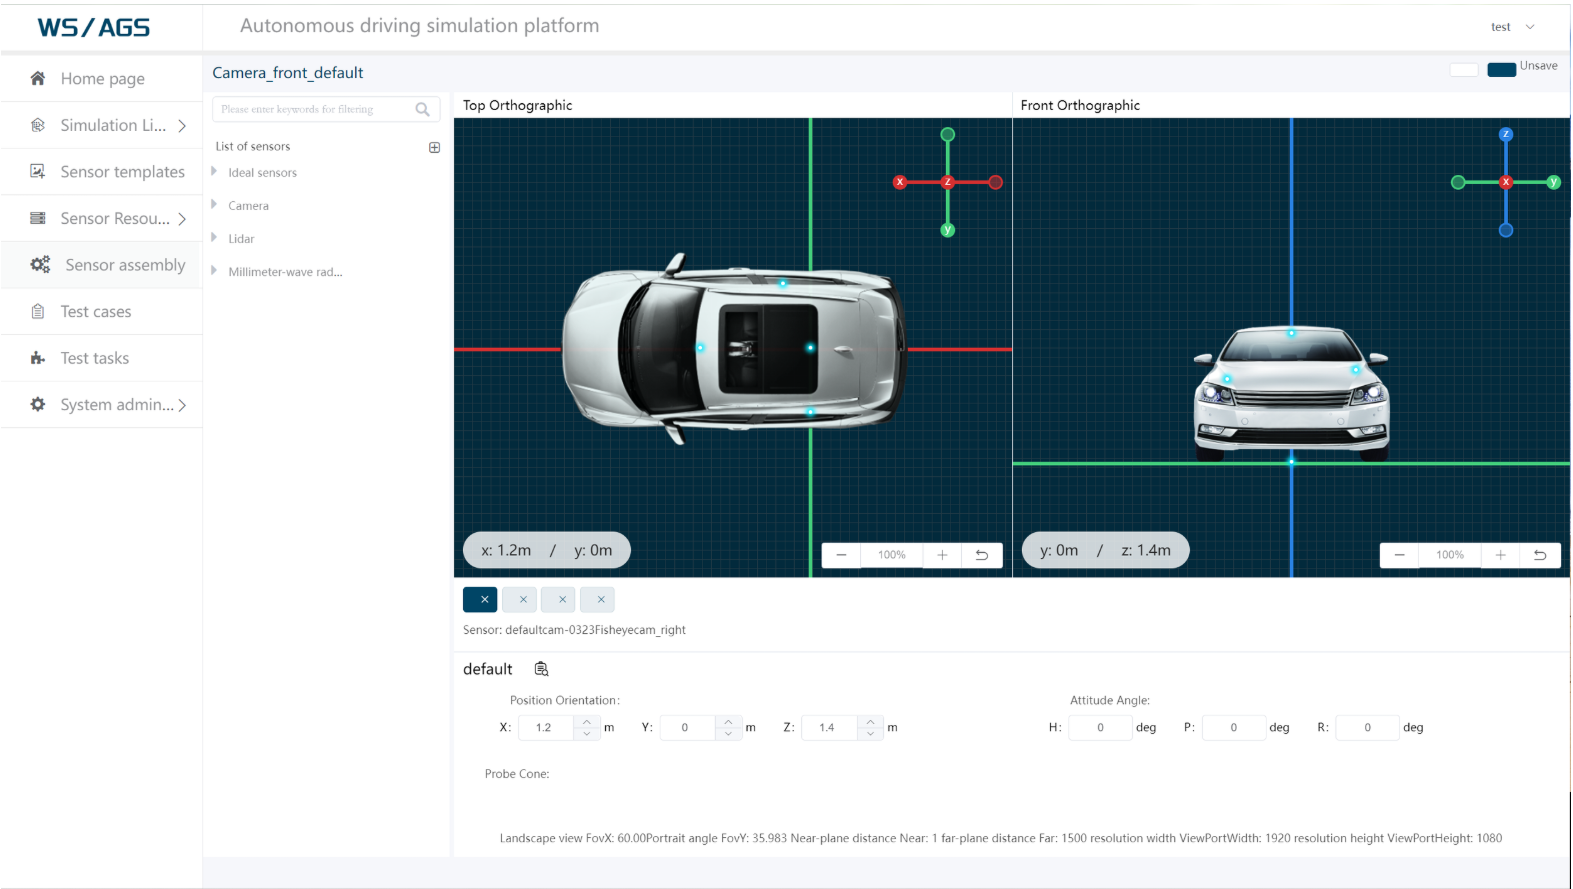Click the Sensor Resou... server icon
1573x889 pixels.
(38, 218)
